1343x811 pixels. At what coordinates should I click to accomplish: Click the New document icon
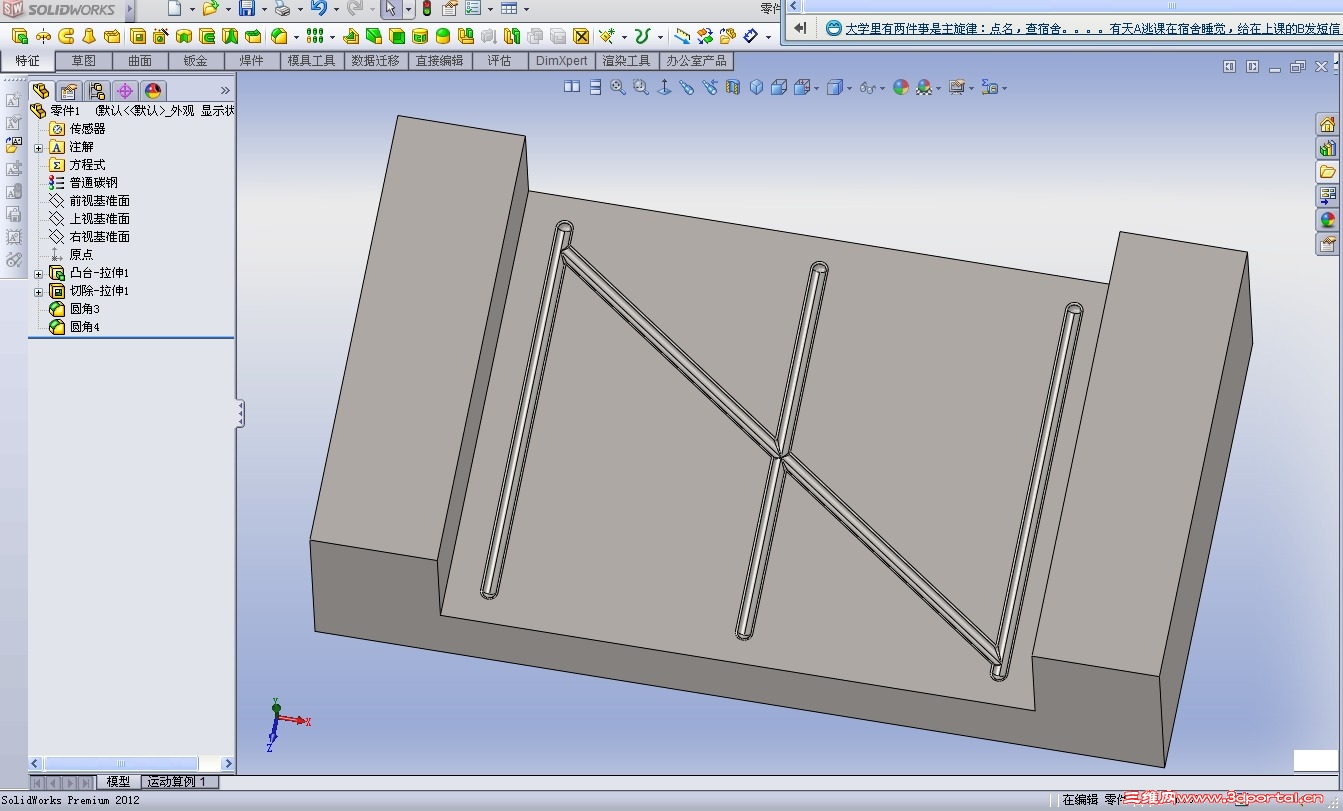(x=174, y=9)
